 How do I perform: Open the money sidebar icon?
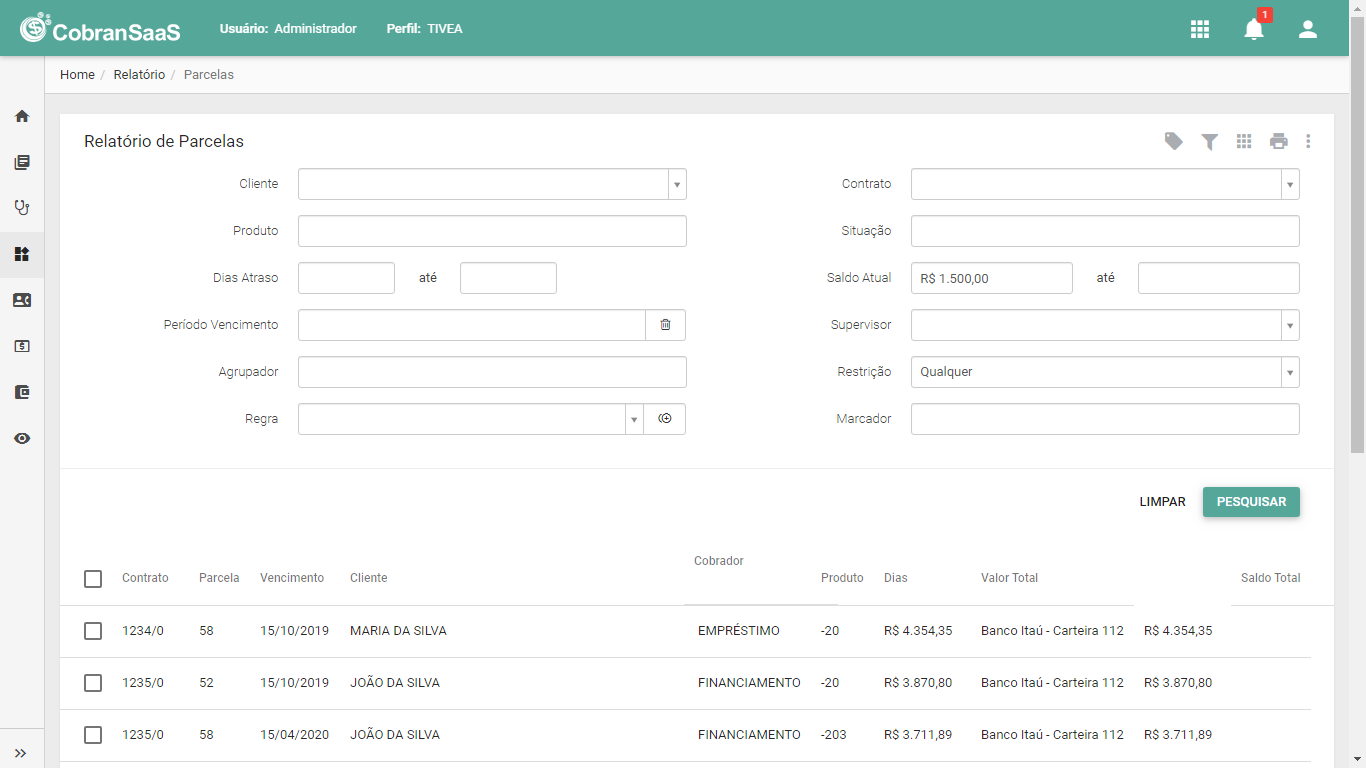22,346
